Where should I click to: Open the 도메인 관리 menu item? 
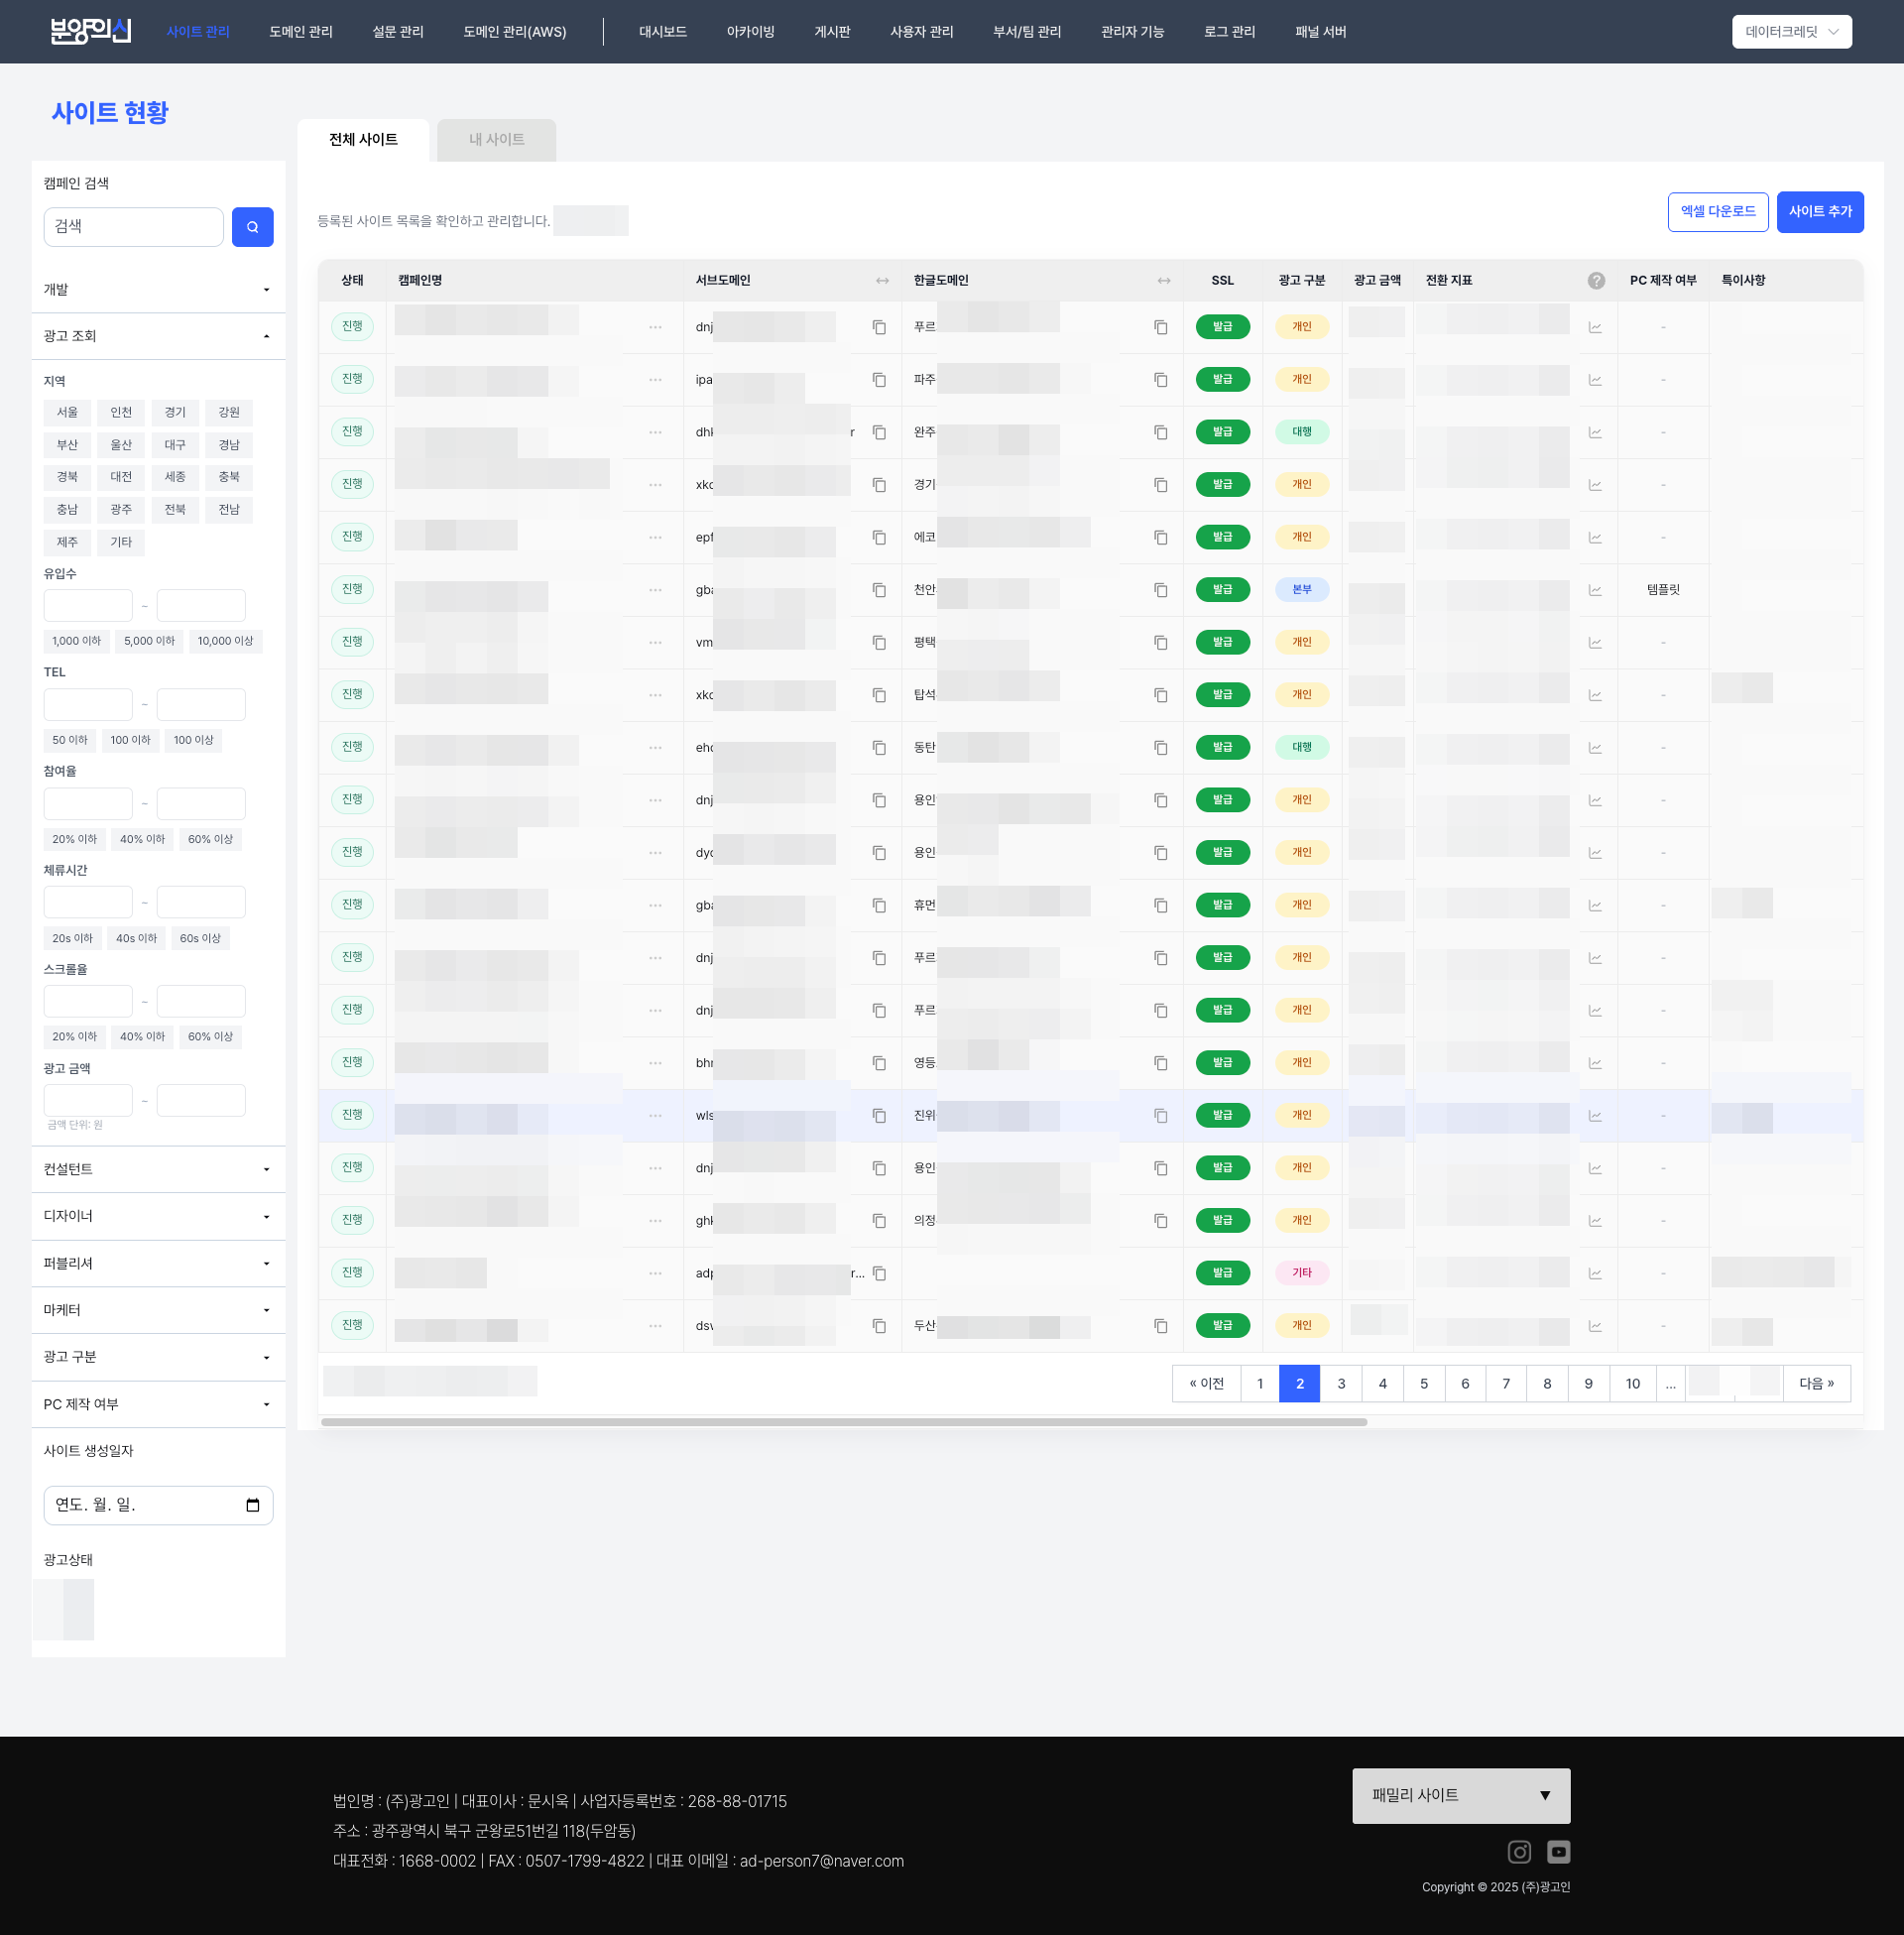point(300,32)
